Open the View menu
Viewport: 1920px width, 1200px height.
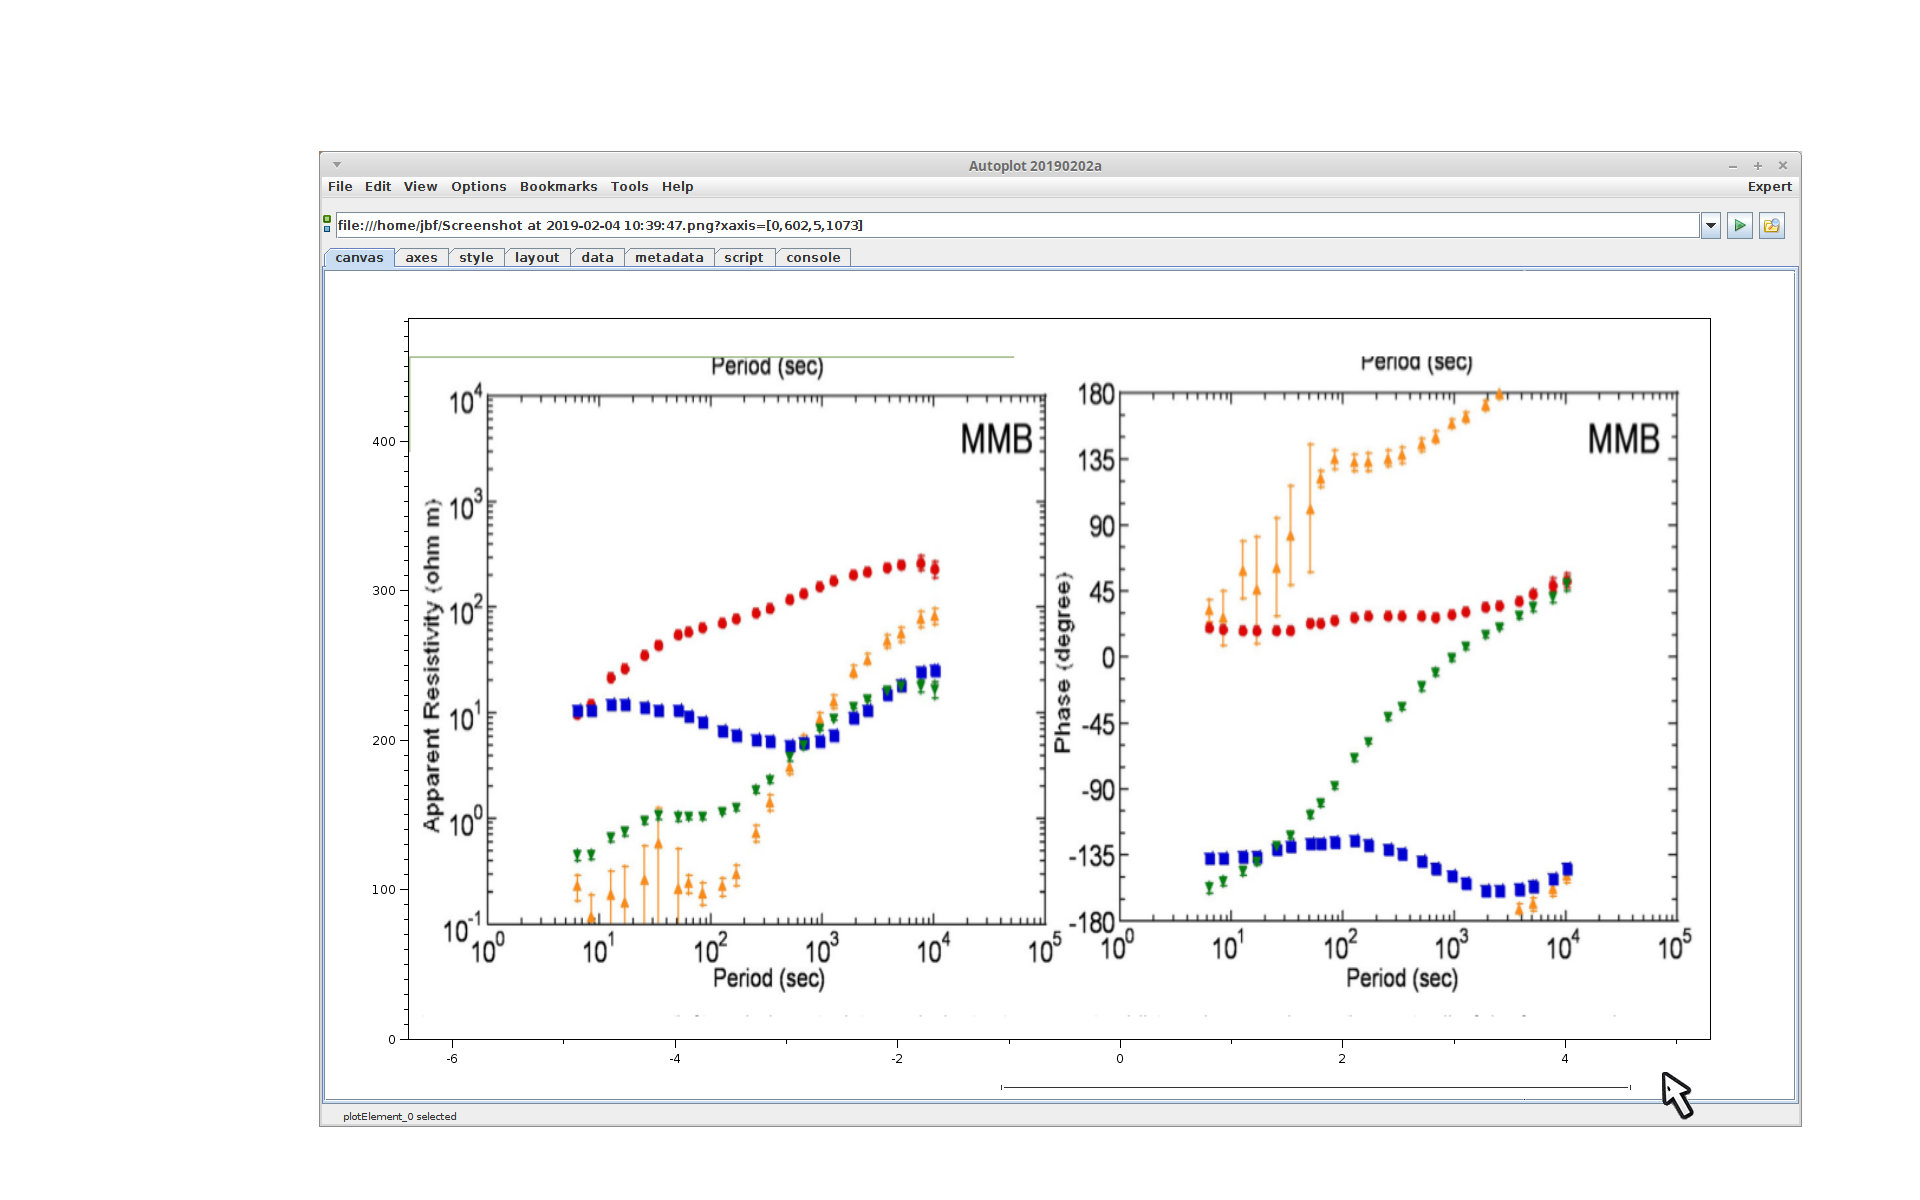[x=420, y=187]
